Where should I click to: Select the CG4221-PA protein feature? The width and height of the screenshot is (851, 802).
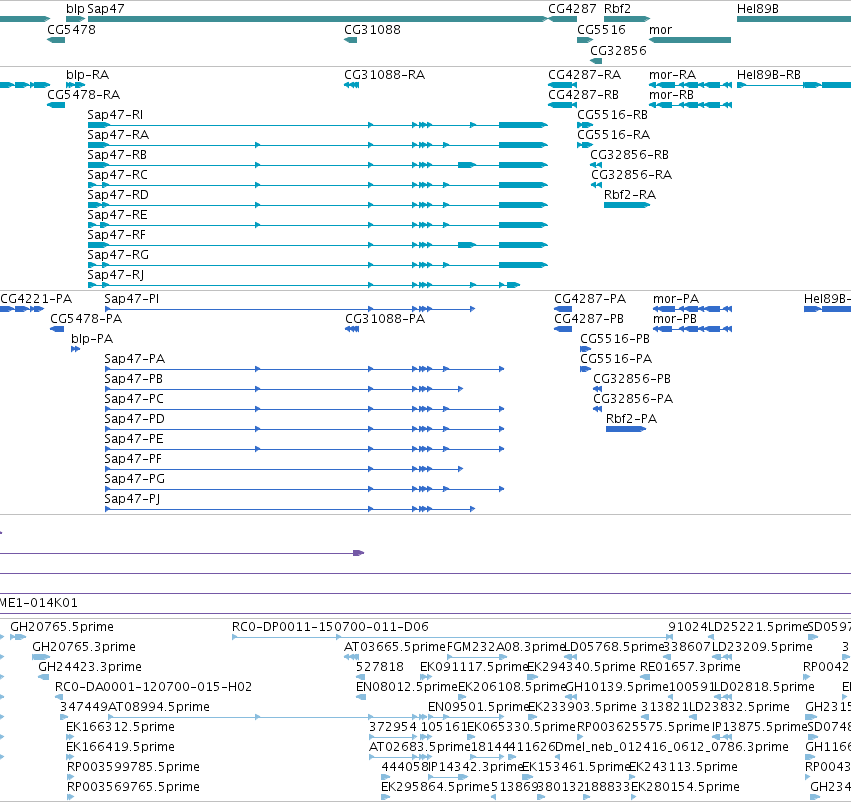[x=22, y=309]
